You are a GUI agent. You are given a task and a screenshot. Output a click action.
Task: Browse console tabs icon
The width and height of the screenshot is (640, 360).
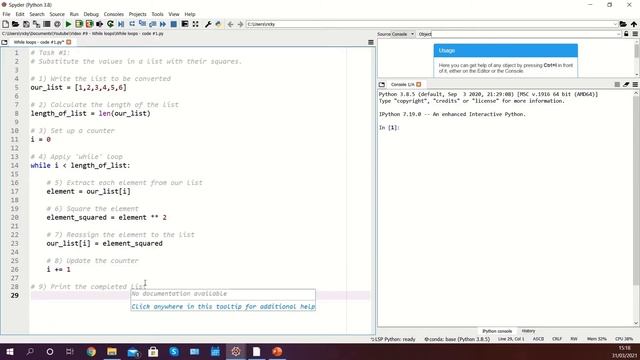tap(382, 84)
